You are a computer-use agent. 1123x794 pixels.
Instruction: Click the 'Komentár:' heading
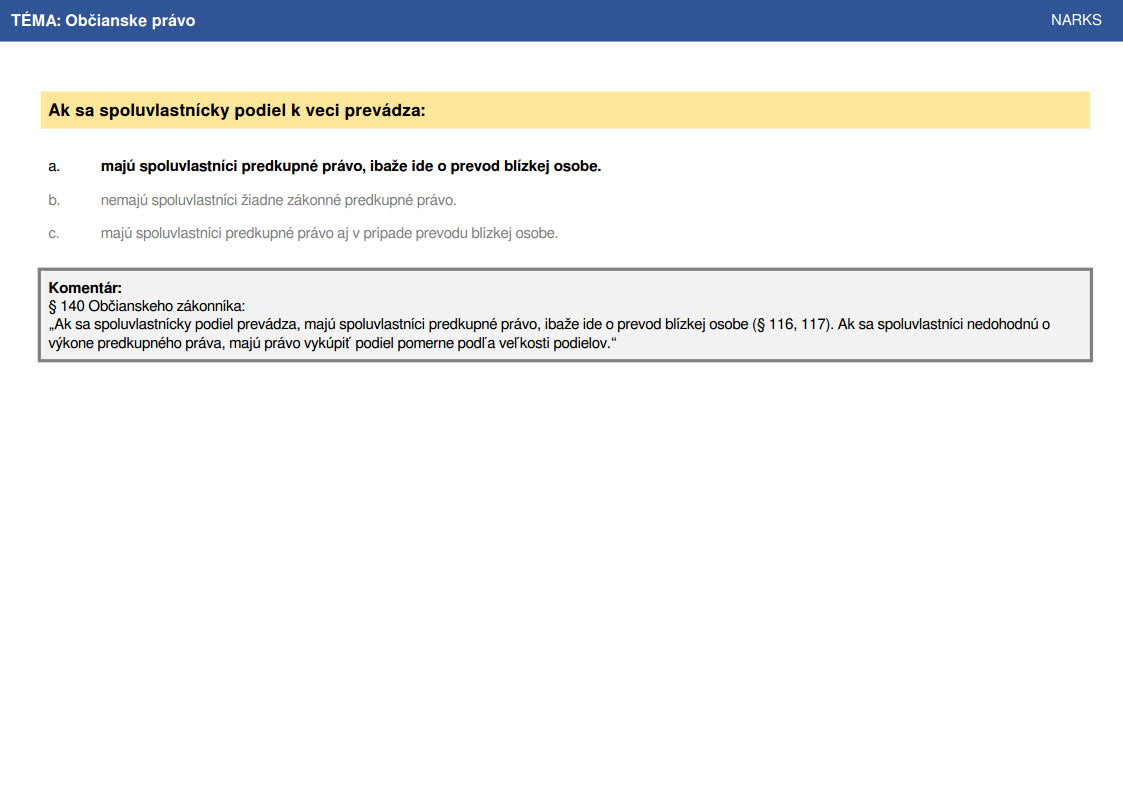(x=85, y=288)
